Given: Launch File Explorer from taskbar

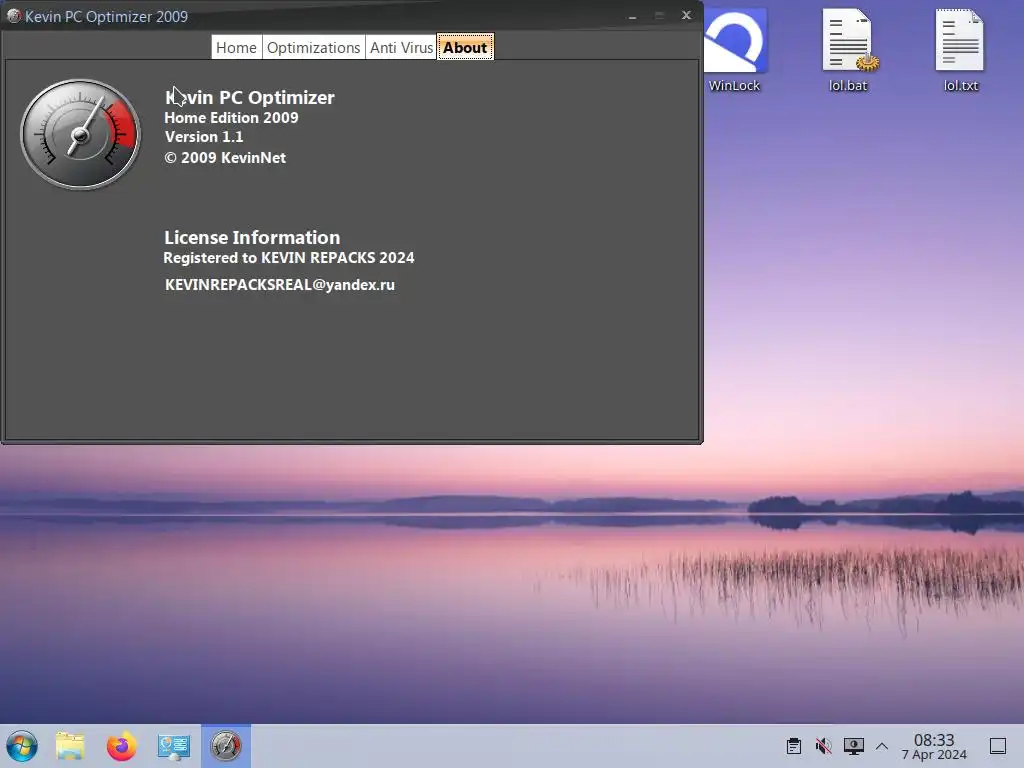Looking at the screenshot, I should click(70, 746).
